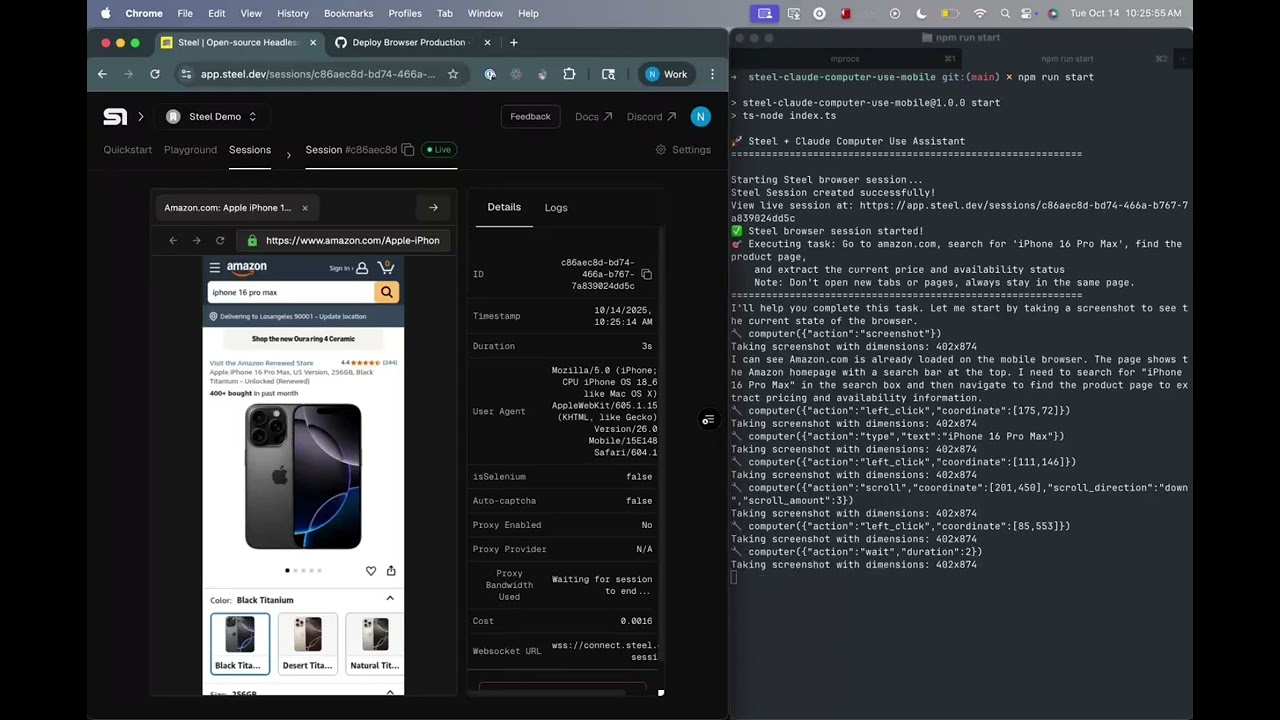Go to the Quickstart tab
Viewport: 1280px width, 720px height.
pyautogui.click(x=128, y=150)
